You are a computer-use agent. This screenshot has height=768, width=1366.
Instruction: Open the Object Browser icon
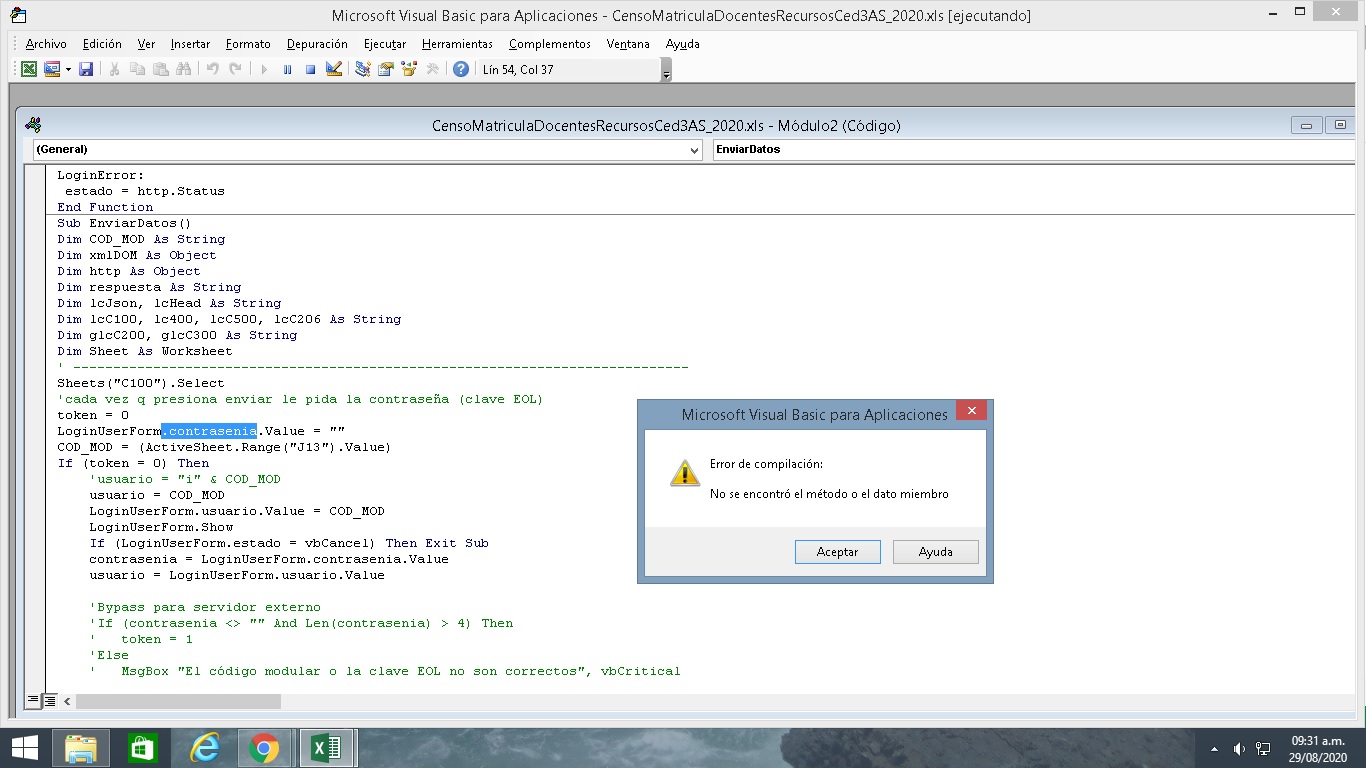(408, 69)
